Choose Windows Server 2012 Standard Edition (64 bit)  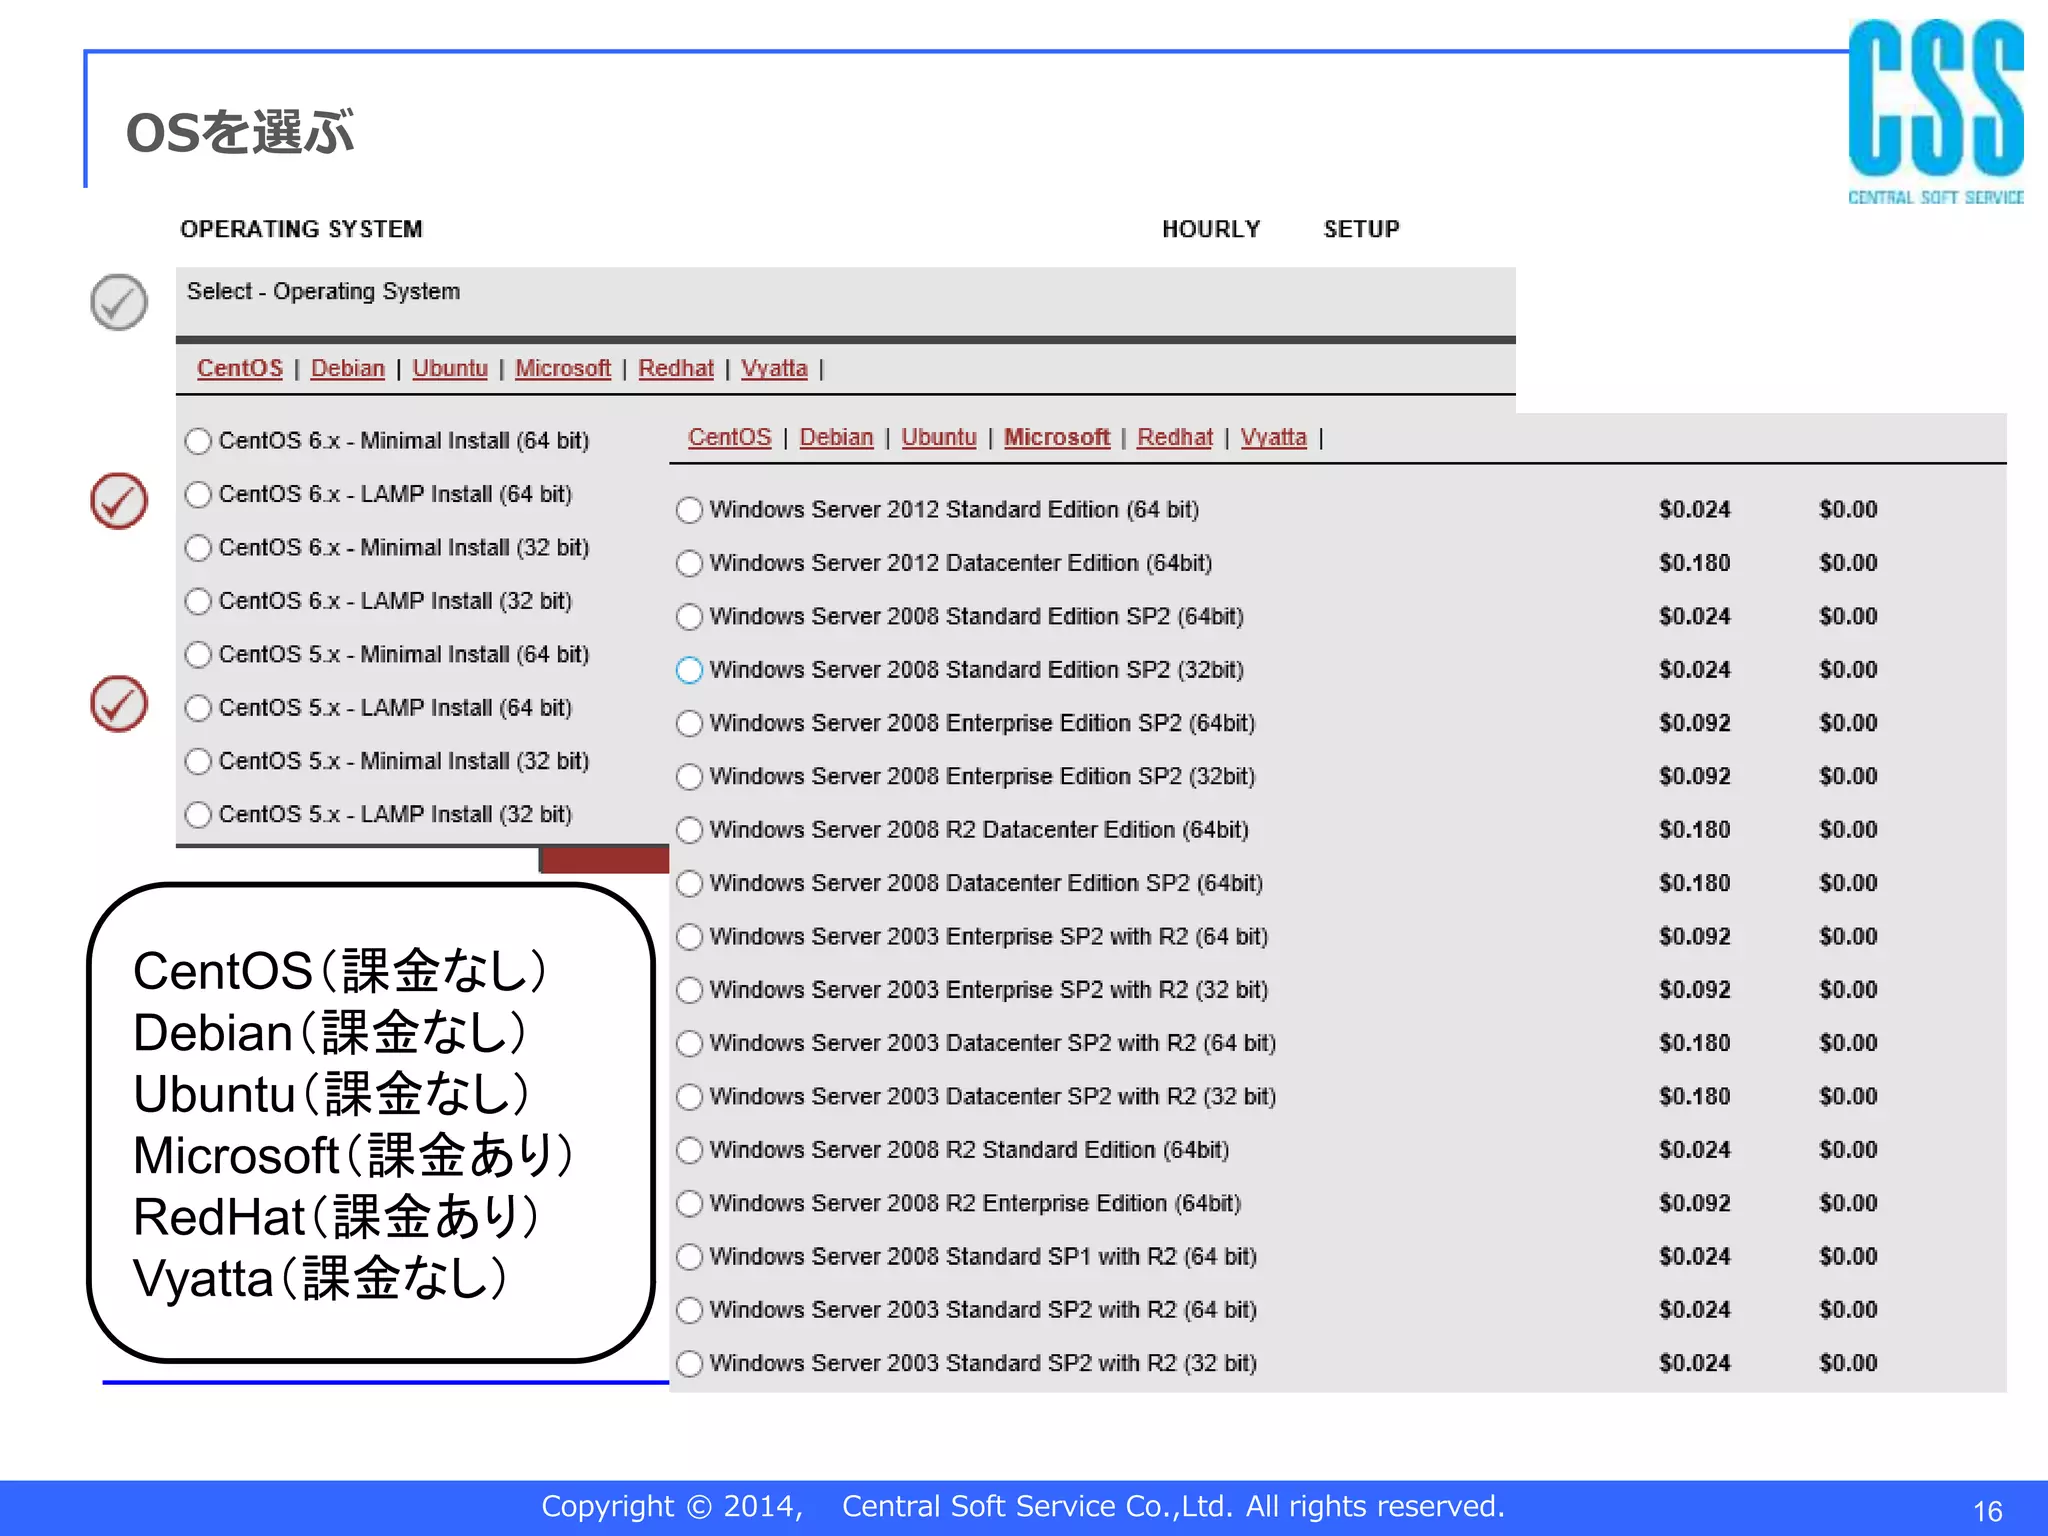(689, 510)
